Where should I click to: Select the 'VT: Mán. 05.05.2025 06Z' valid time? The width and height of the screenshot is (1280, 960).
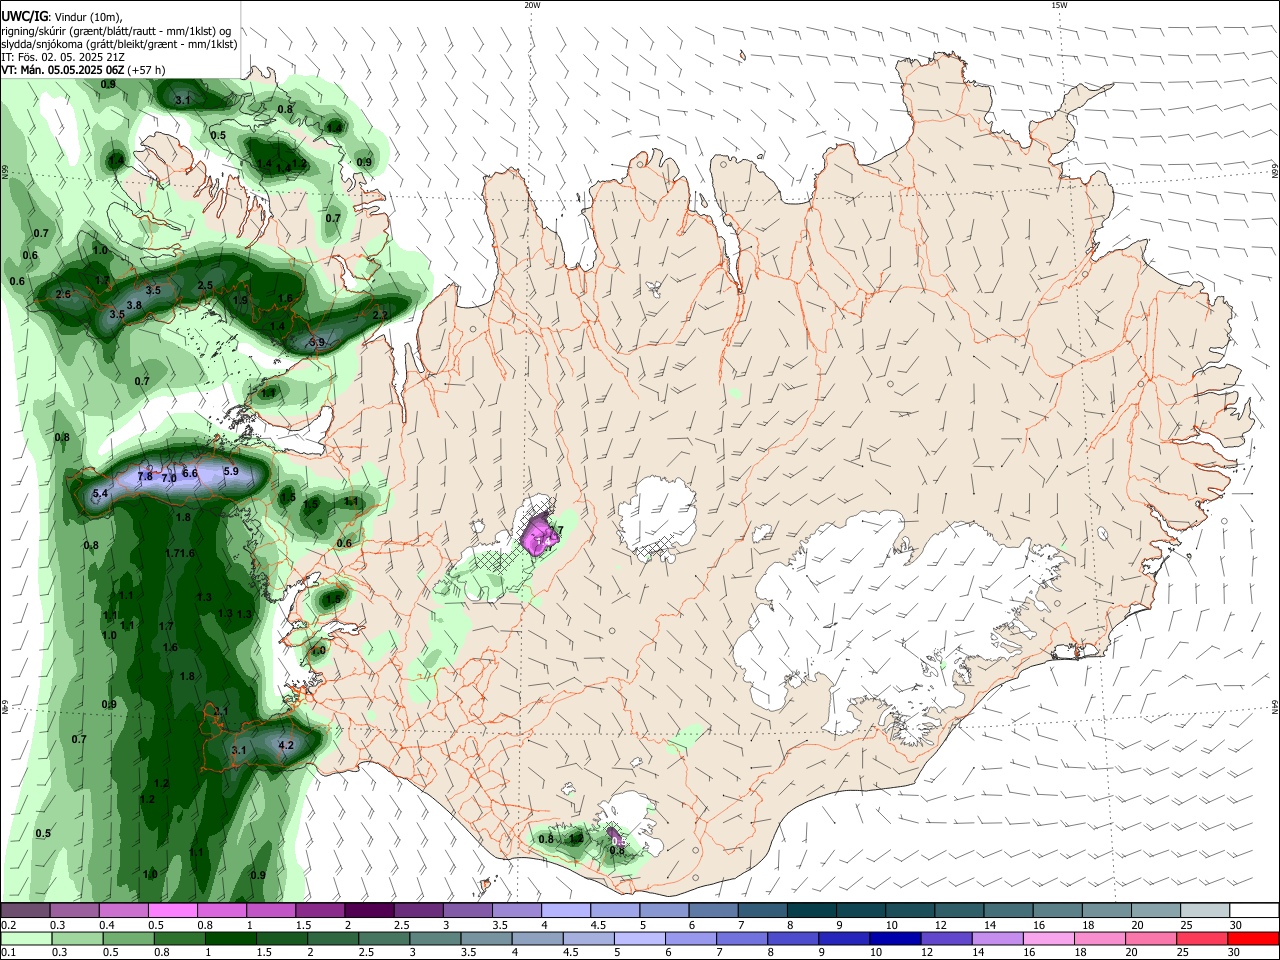point(63,70)
